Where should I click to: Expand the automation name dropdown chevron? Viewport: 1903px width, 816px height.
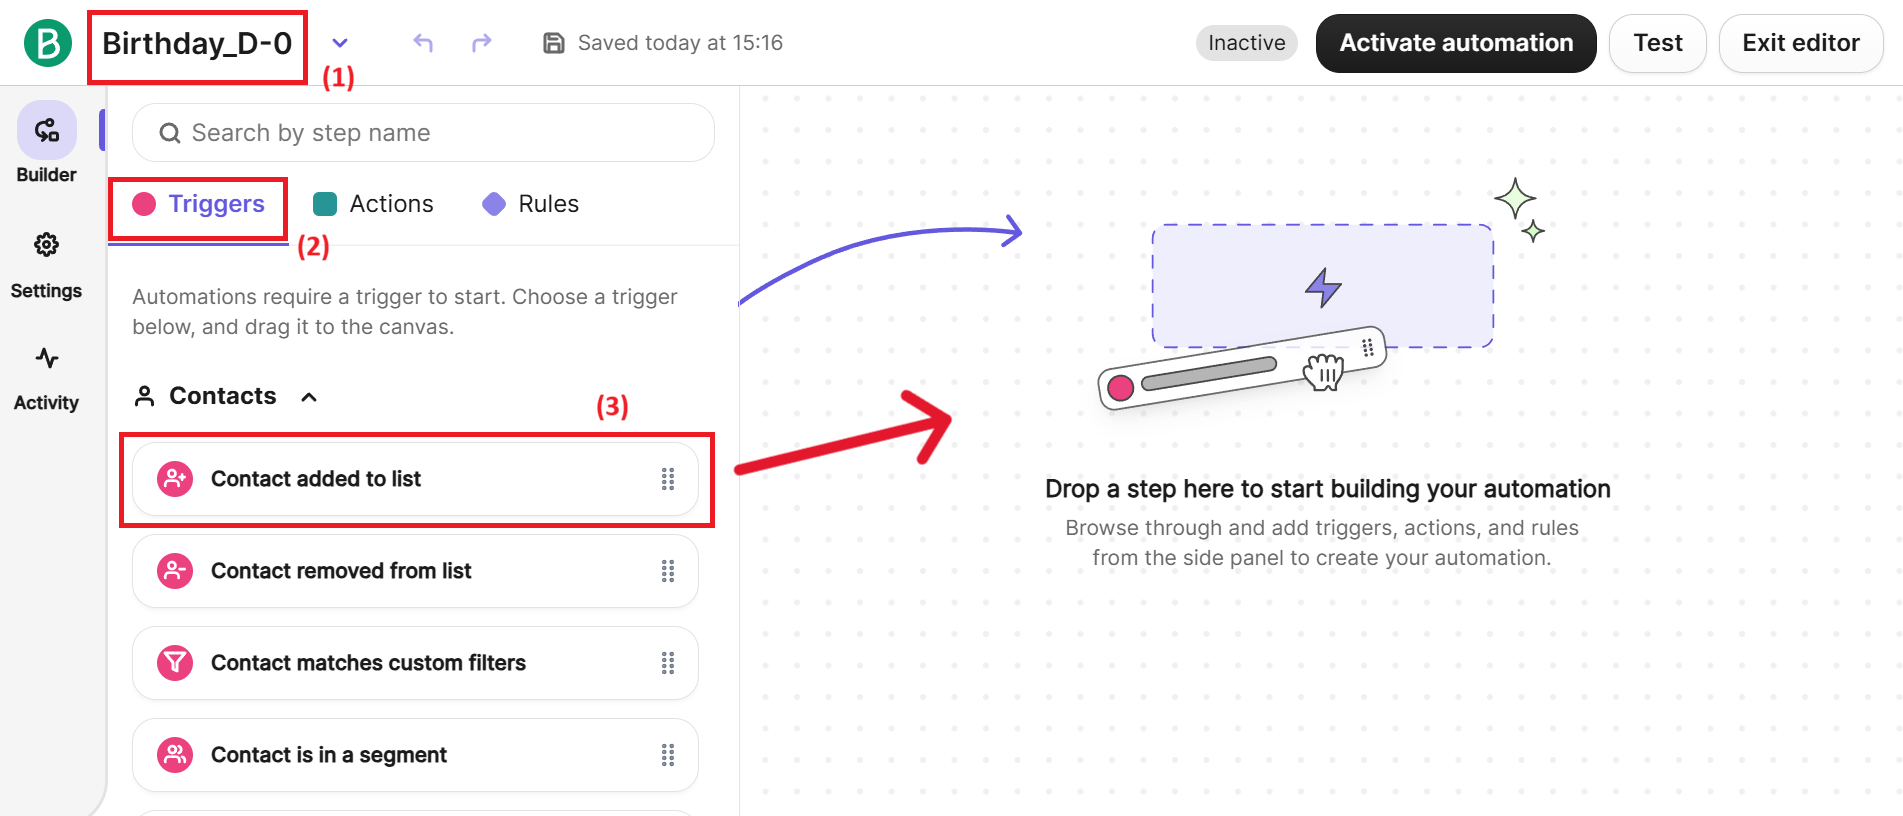click(x=340, y=43)
